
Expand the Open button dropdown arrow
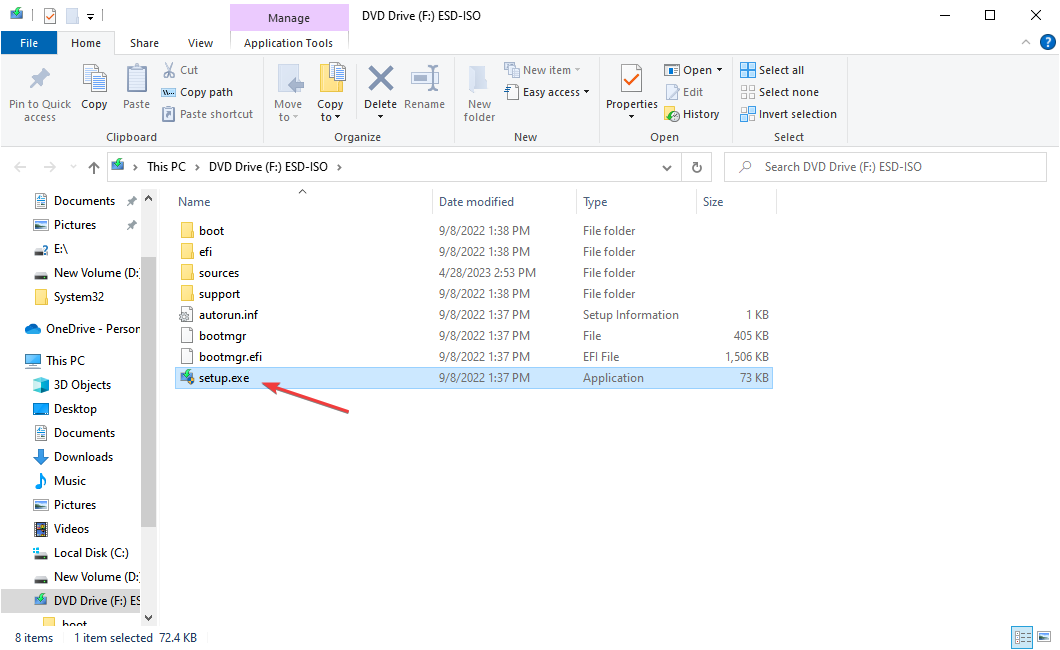[719, 70]
